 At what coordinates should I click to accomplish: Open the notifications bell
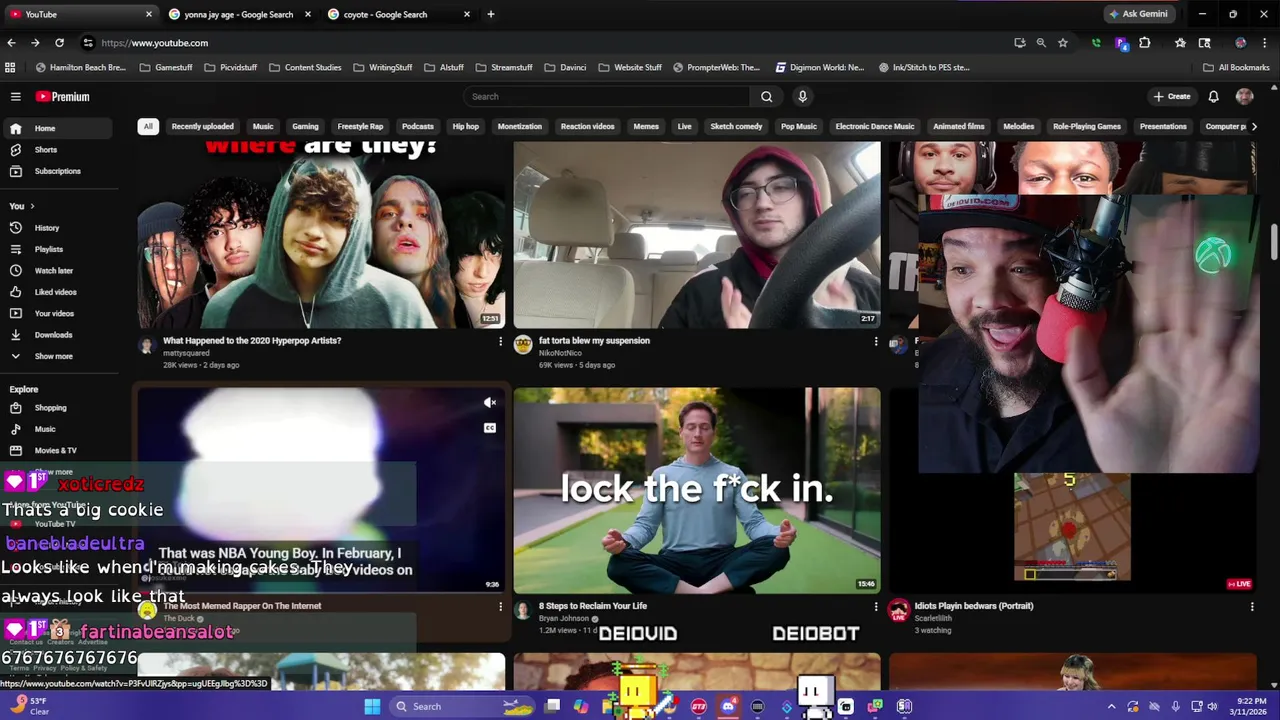tap(1213, 97)
